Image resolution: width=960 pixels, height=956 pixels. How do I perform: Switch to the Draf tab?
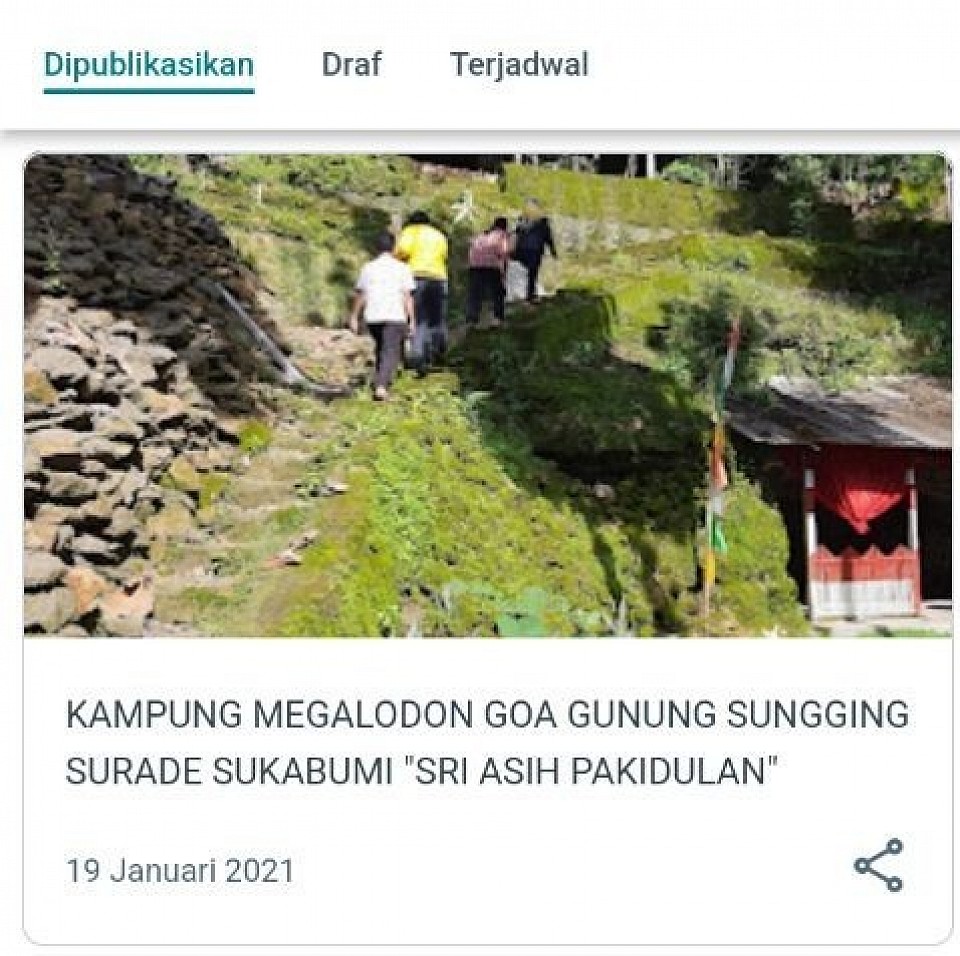[351, 64]
